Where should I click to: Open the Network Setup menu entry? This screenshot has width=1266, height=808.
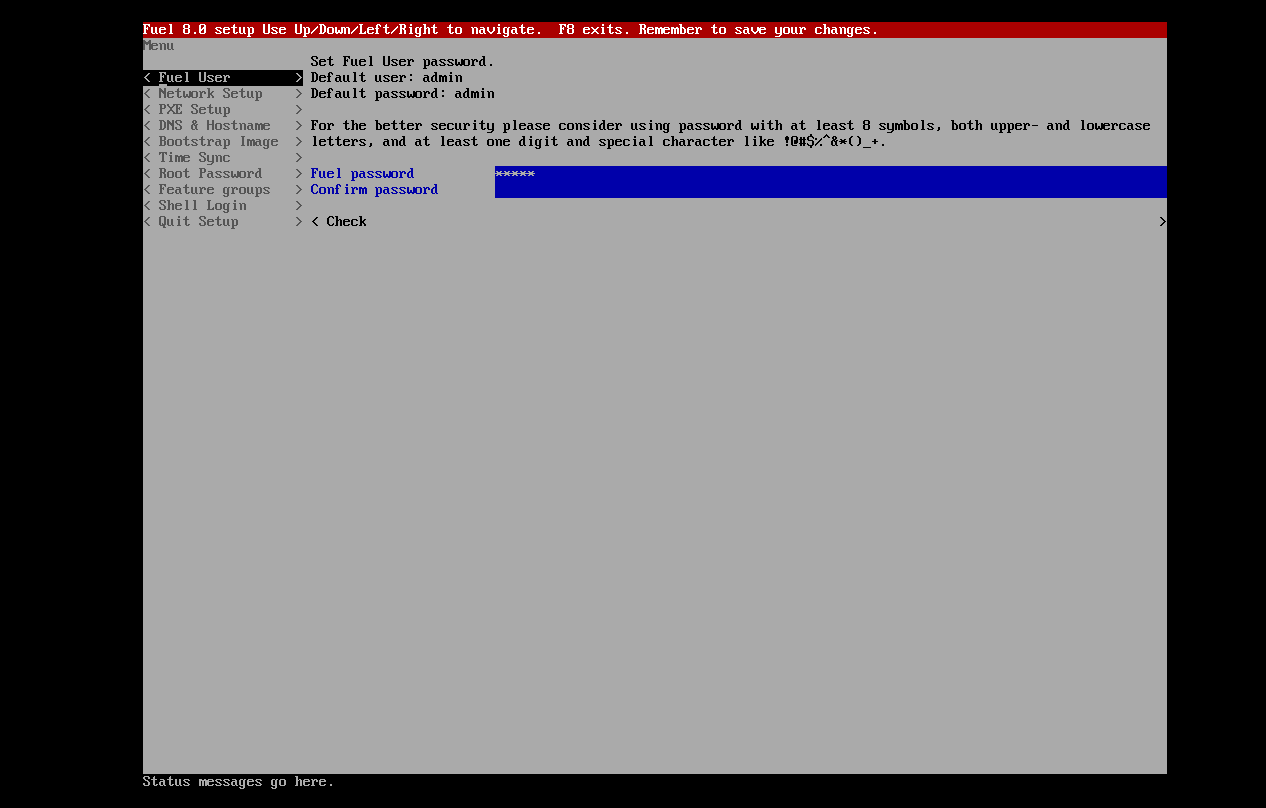pos(222,94)
